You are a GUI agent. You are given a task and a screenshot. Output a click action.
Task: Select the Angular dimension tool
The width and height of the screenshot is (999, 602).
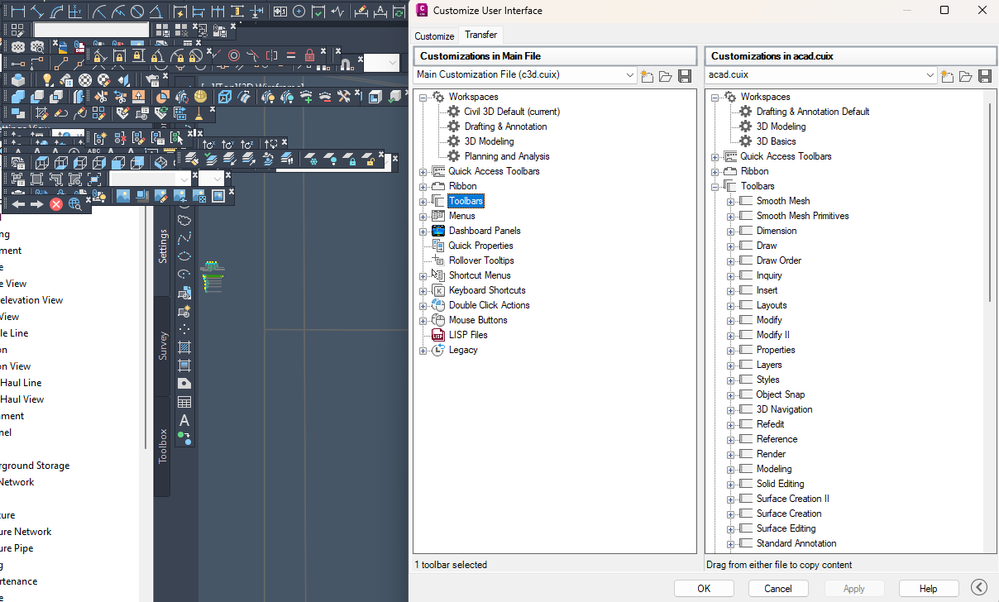coord(155,11)
